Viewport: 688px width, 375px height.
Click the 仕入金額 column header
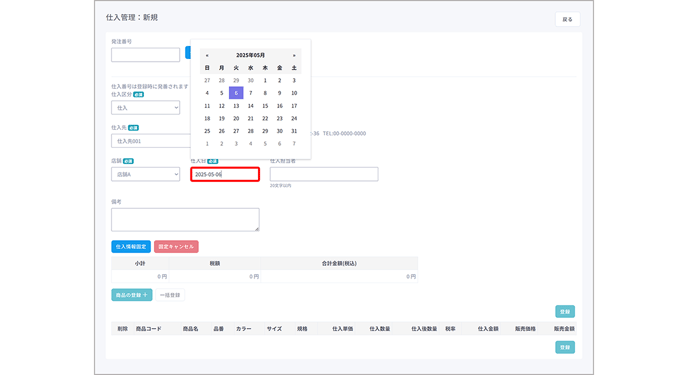[488, 329]
